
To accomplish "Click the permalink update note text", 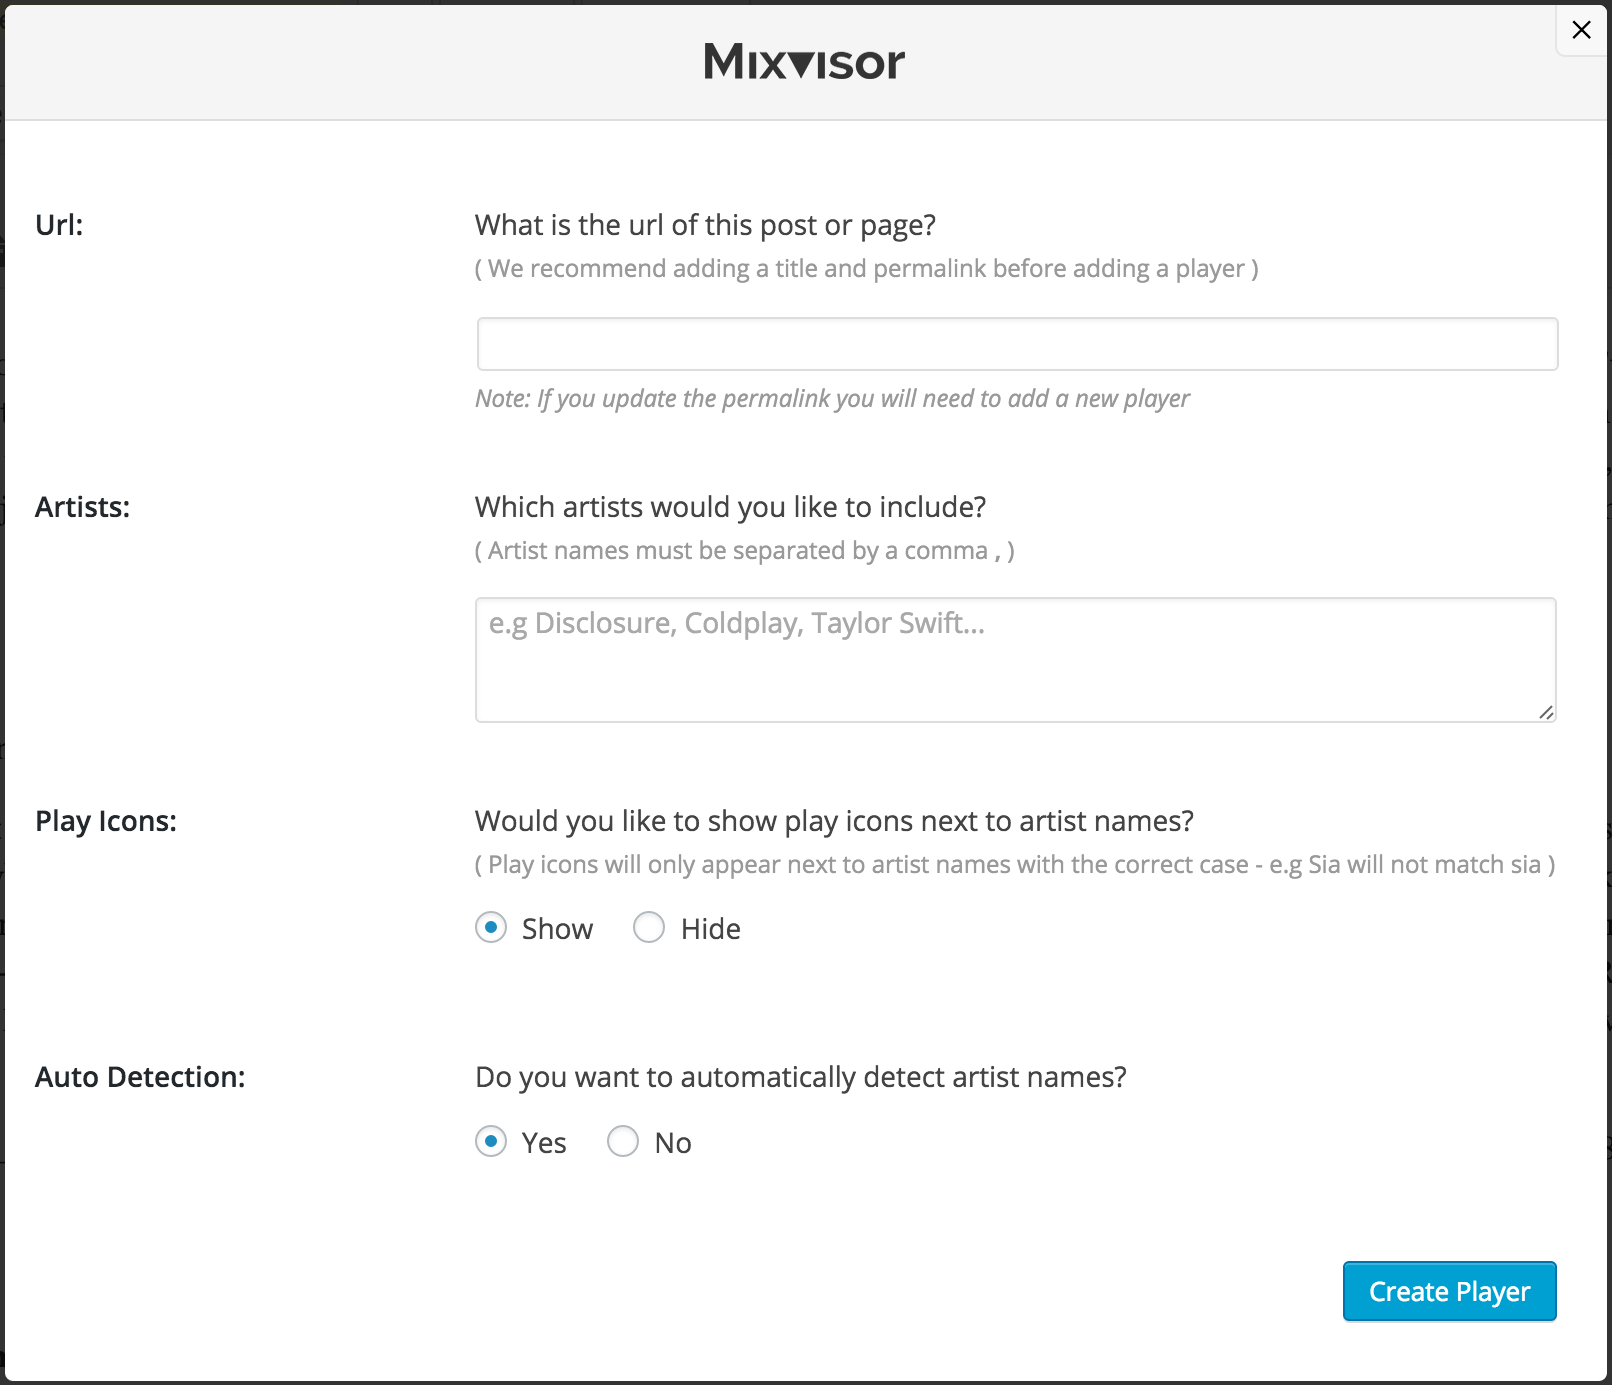I will click(x=832, y=399).
